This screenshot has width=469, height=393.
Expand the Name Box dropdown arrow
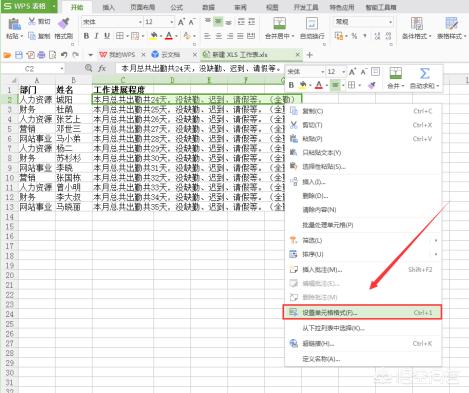[62, 69]
